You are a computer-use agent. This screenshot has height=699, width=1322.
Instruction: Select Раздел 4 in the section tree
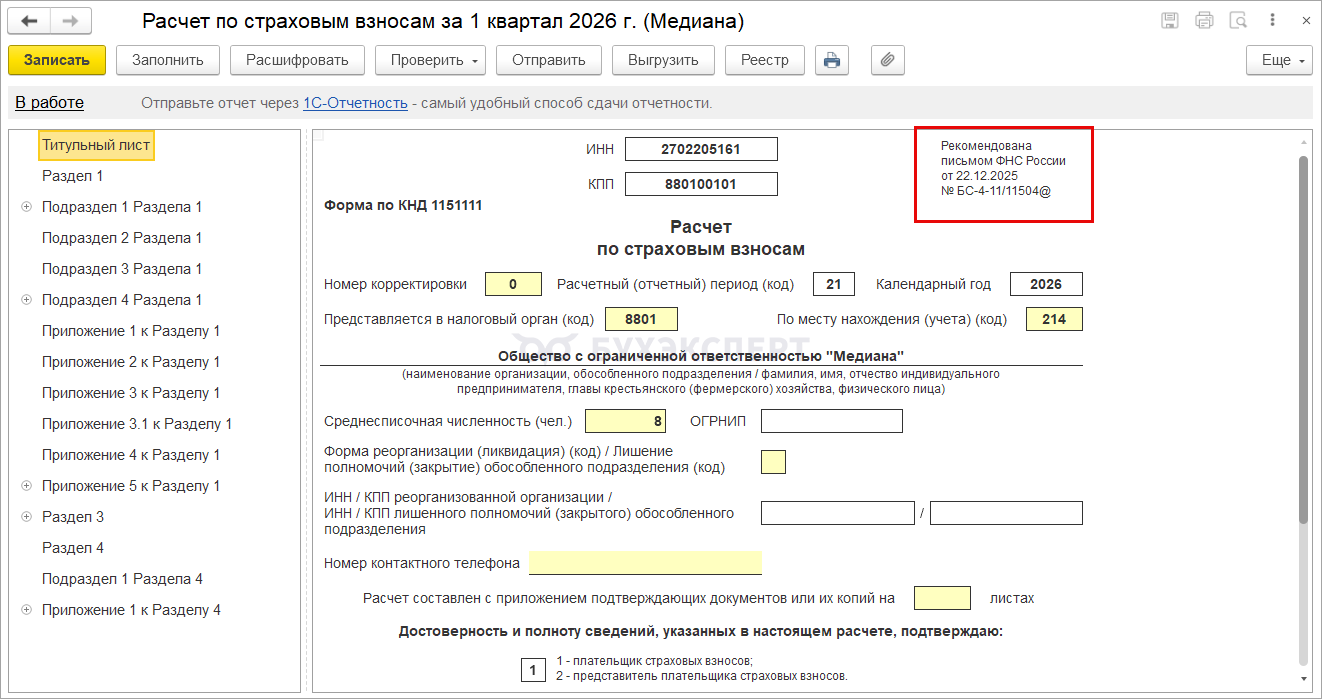coord(73,548)
